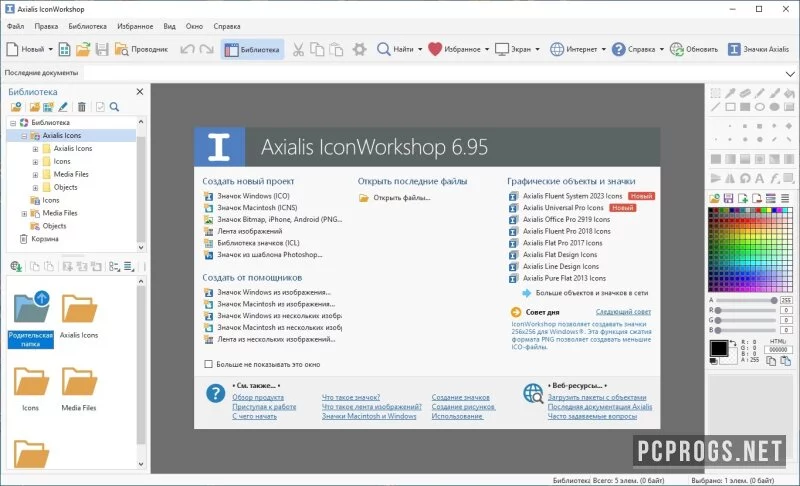Screen dimensions: 800x486
Task: Click the library search magnifier icon
Action: click(x=114, y=107)
